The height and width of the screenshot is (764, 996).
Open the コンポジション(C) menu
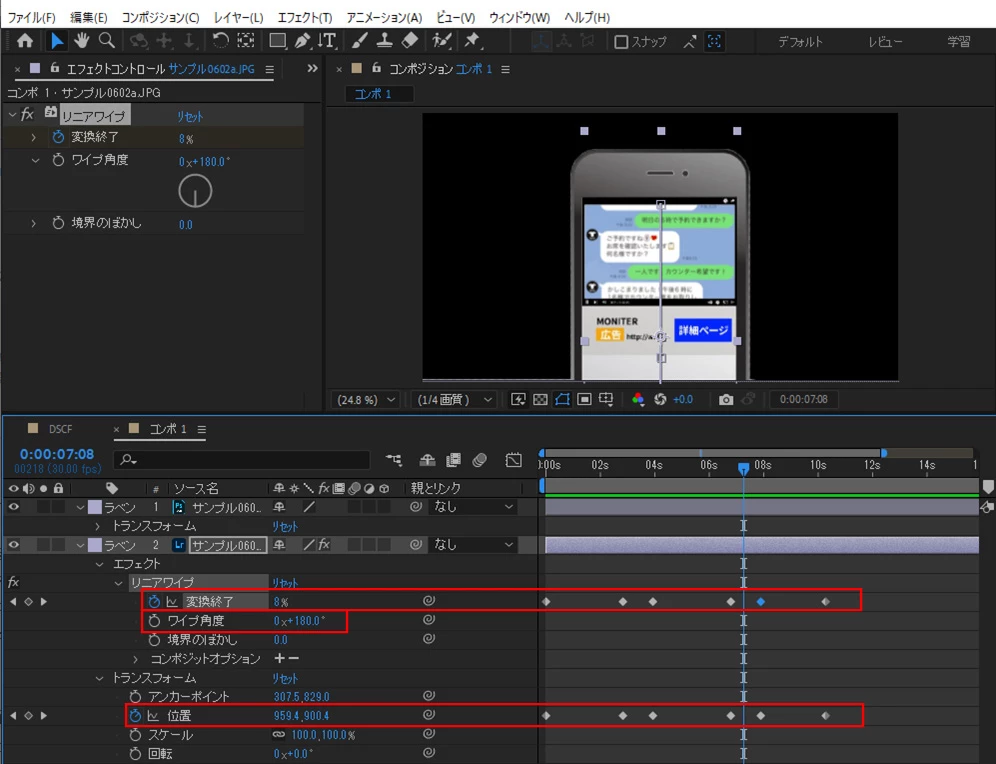[x=160, y=17]
